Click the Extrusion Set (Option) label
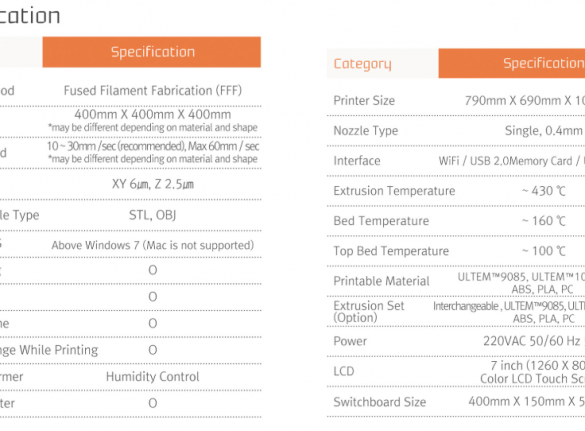This screenshot has height=431, width=585. tap(369, 312)
